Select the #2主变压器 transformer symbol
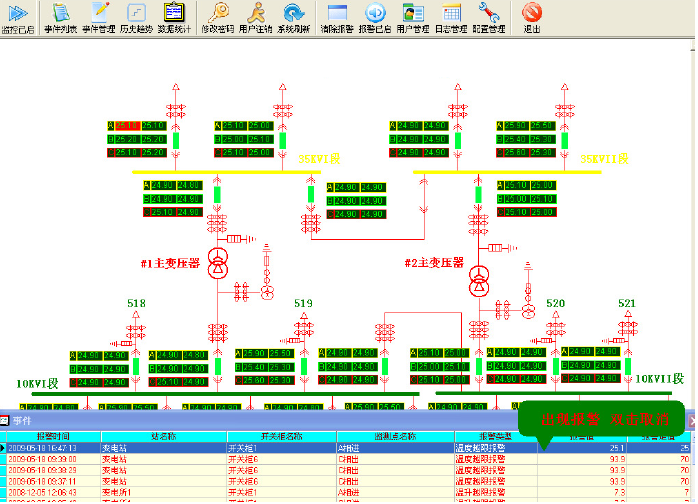This screenshot has height=504, width=698. click(x=481, y=281)
